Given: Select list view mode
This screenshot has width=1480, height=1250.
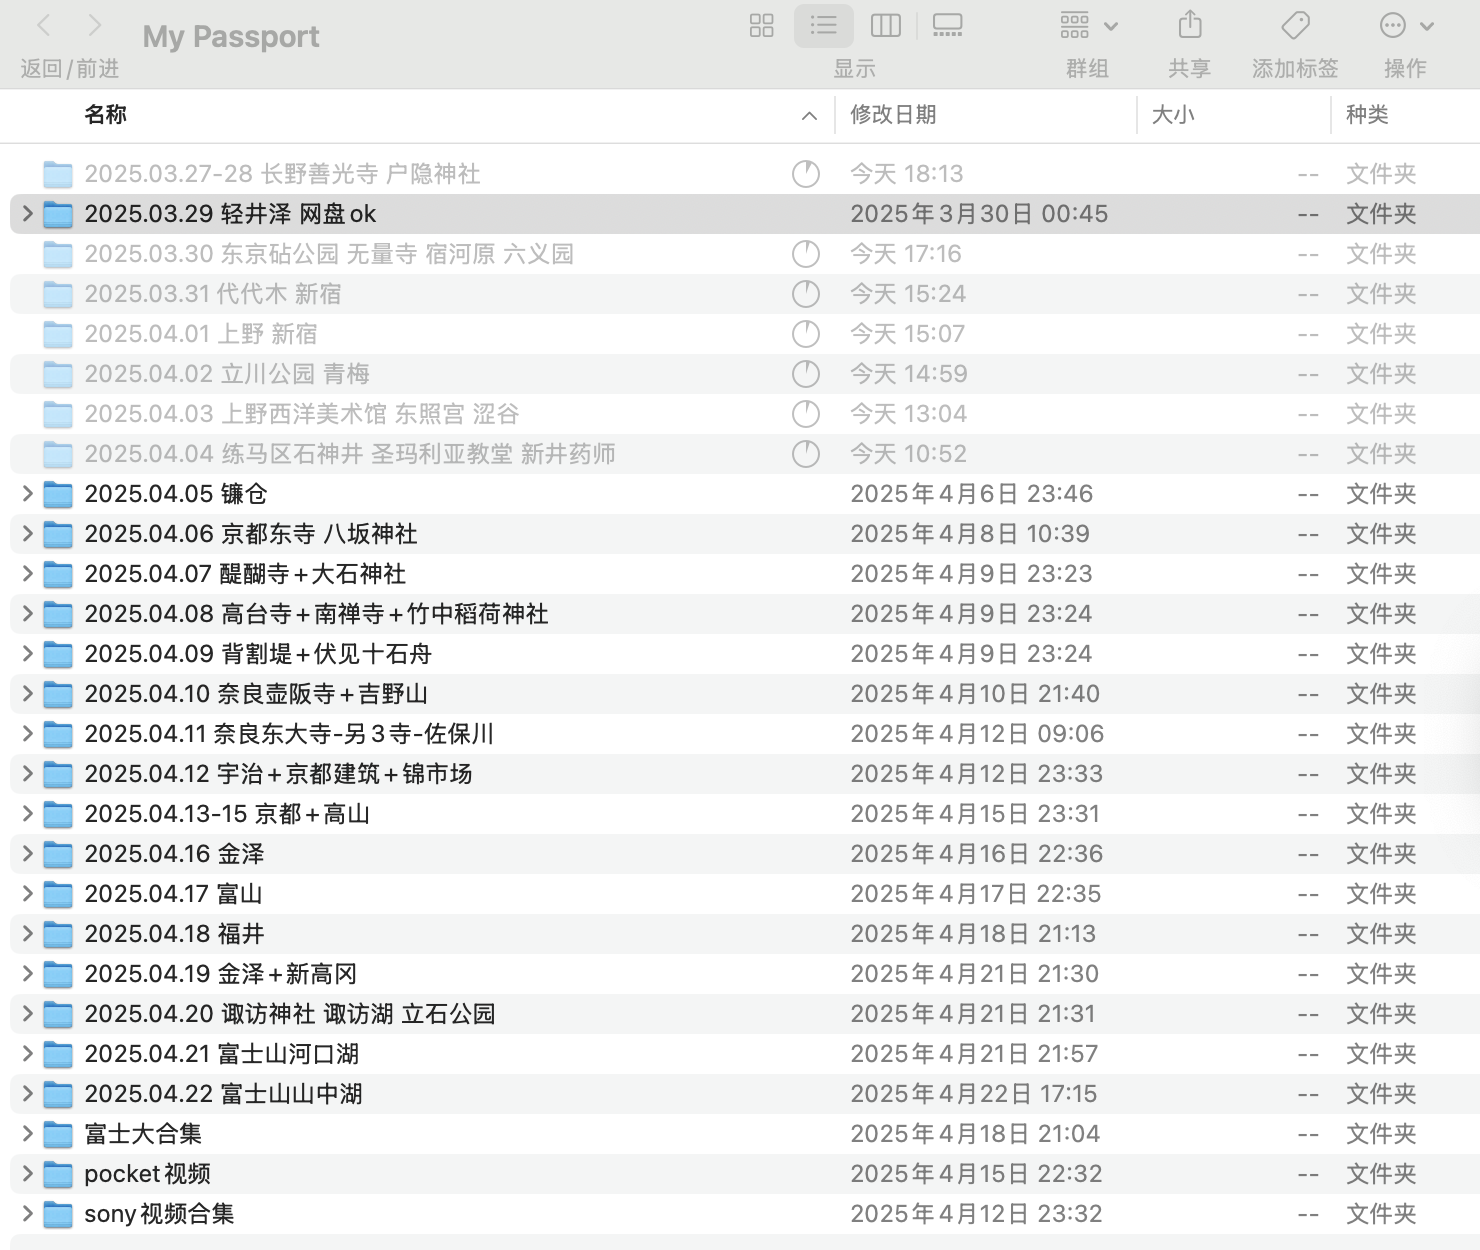Looking at the screenshot, I should coord(823,26).
